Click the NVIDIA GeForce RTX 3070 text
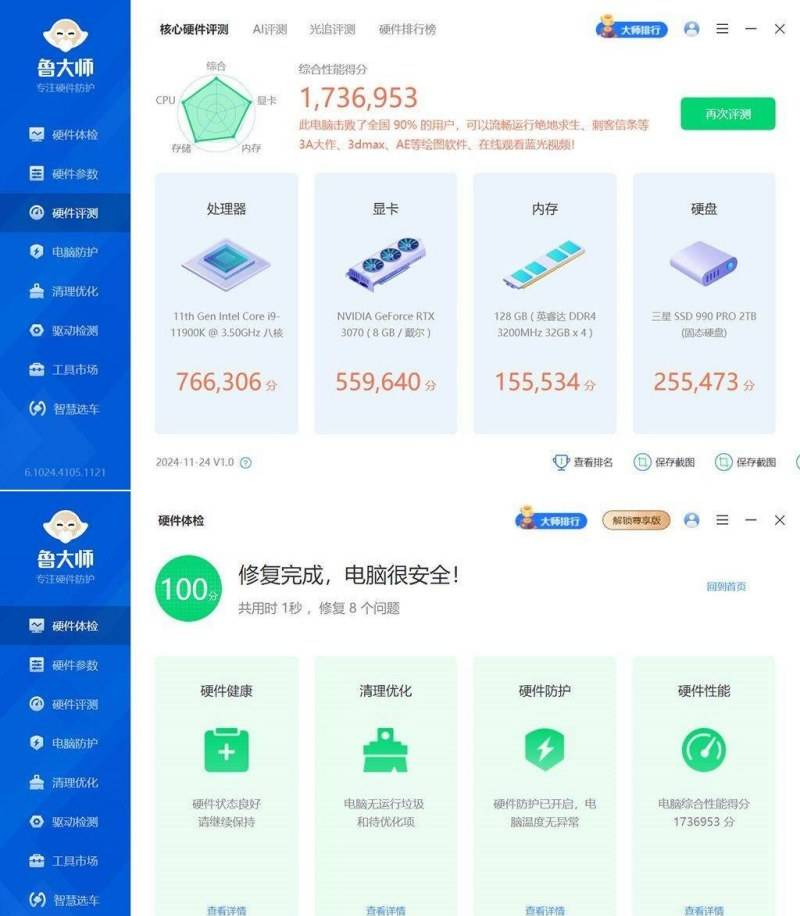The image size is (800, 916). coord(386,324)
